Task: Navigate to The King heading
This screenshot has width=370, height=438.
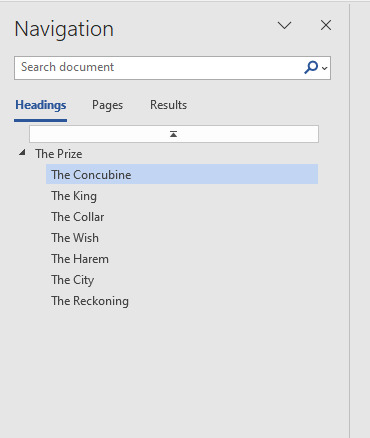Action: (x=74, y=196)
